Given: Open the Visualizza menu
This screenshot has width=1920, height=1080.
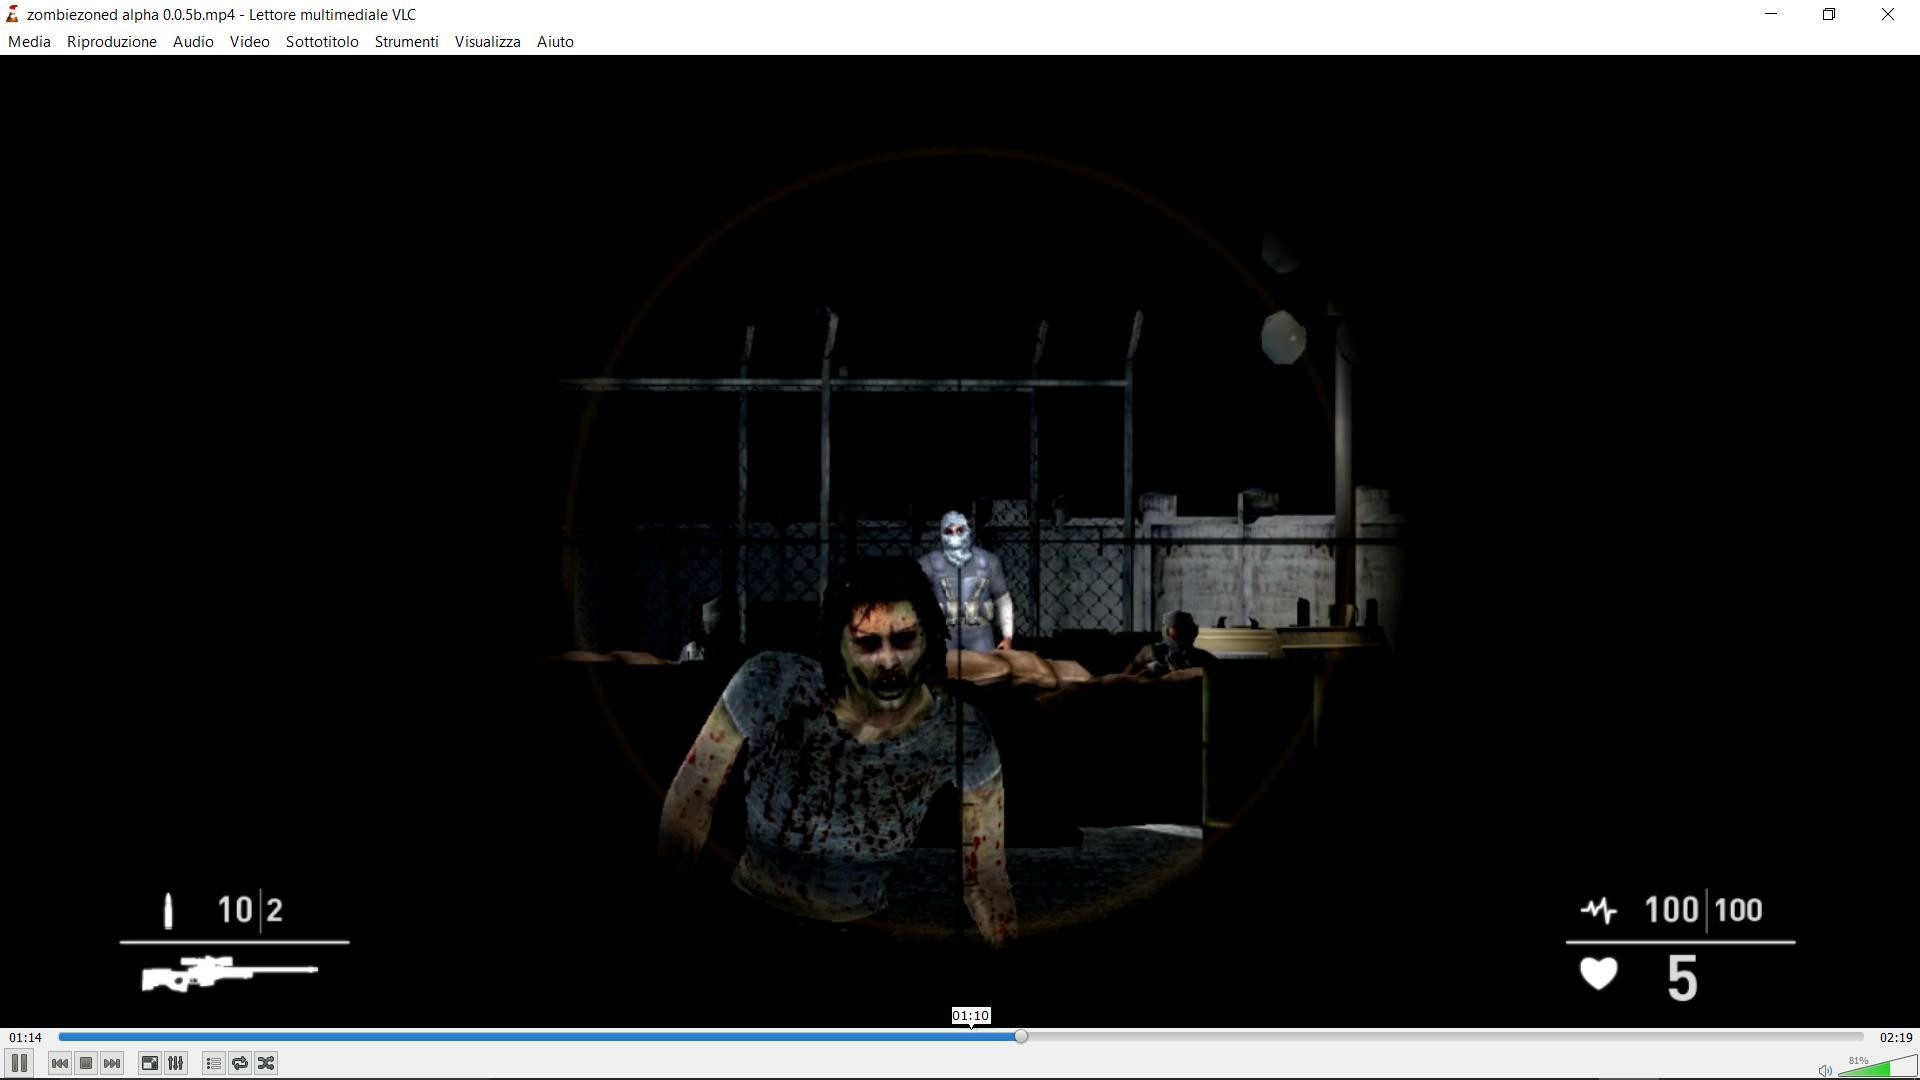Looking at the screenshot, I should coord(487,42).
